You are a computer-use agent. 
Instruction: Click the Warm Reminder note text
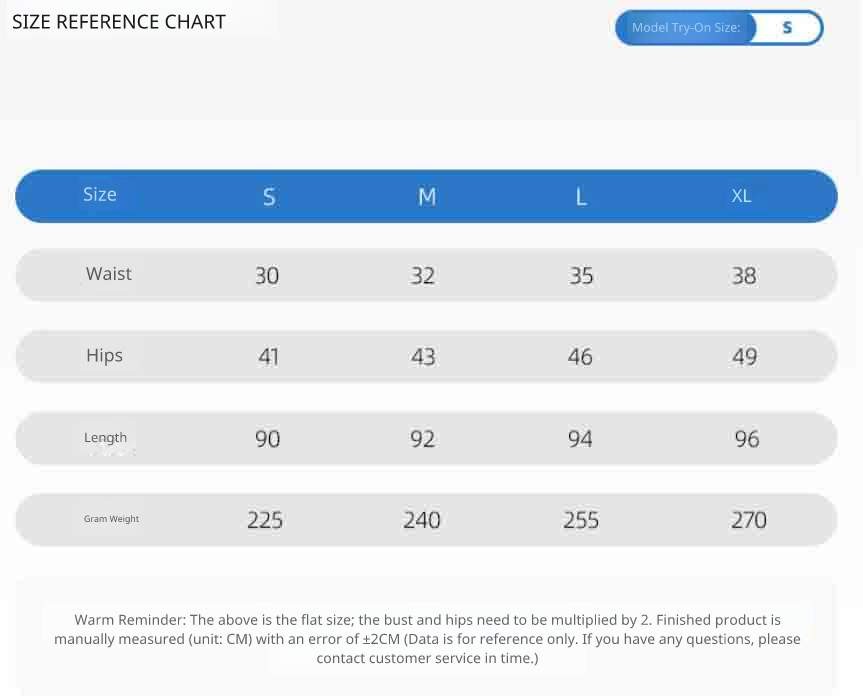pos(427,639)
